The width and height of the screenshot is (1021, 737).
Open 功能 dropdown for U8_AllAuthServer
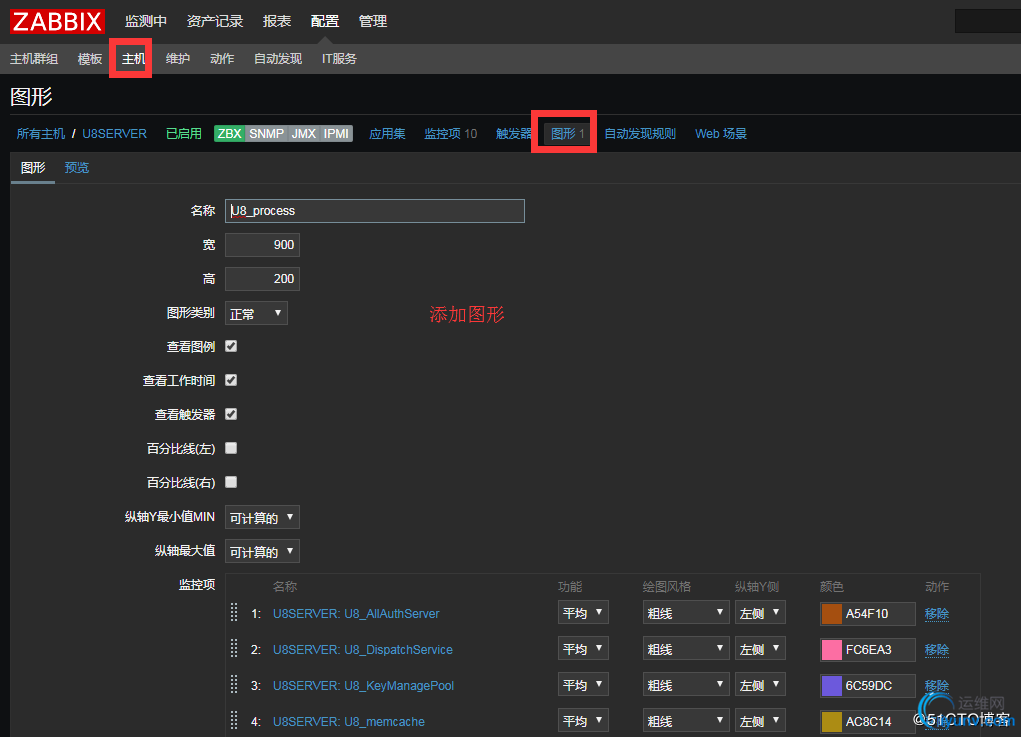pyautogui.click(x=583, y=613)
